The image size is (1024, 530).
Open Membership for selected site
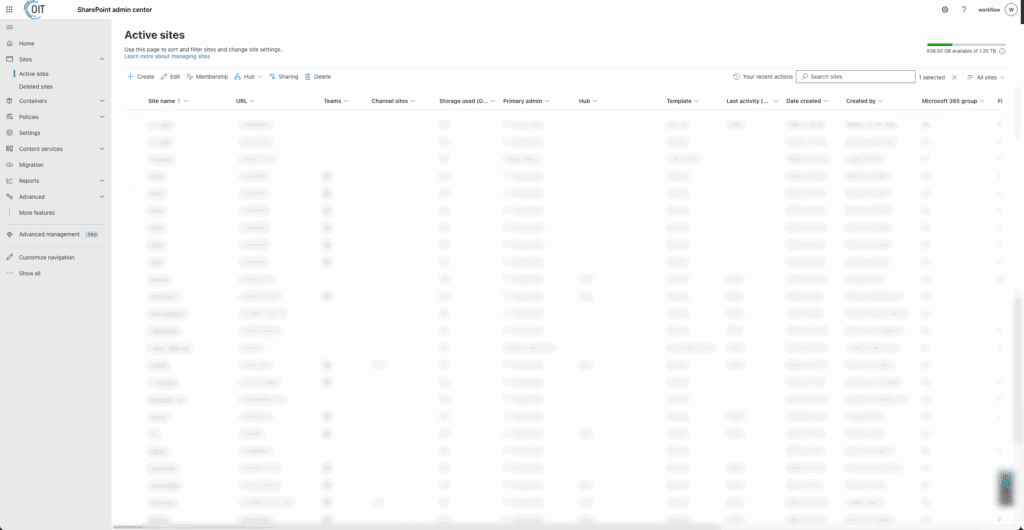tap(207, 76)
